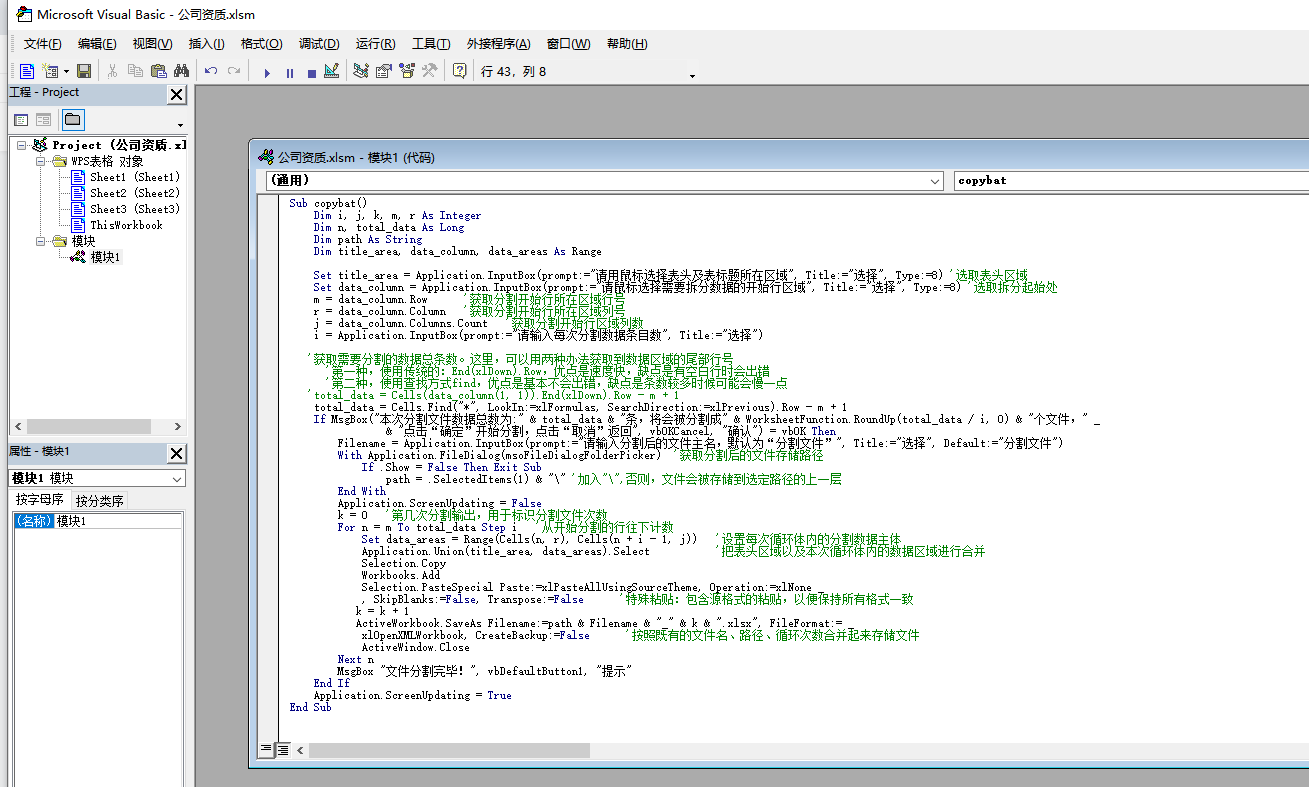
Task: Open the 调试(D) menu
Action: click(x=319, y=44)
